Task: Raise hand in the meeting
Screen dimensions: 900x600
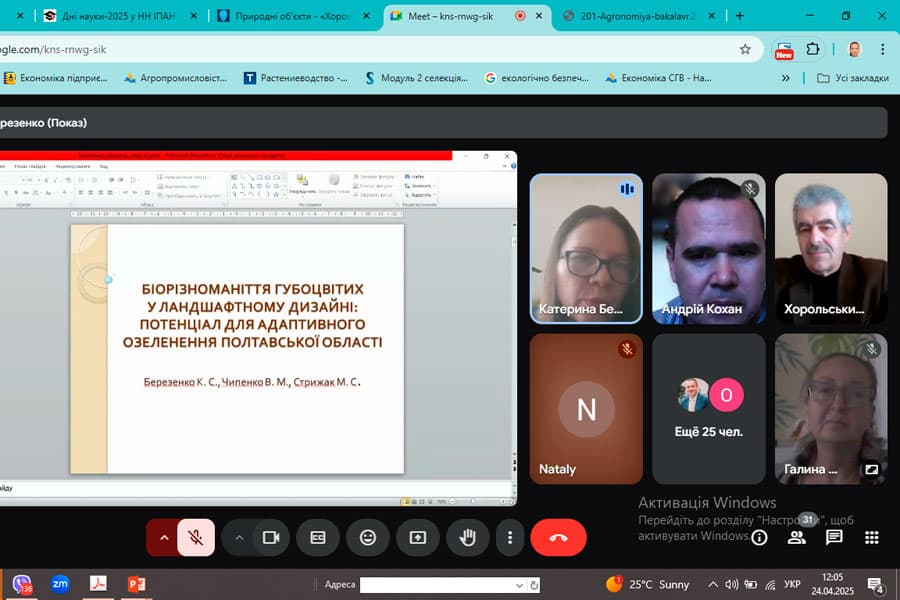Action: click(x=467, y=537)
